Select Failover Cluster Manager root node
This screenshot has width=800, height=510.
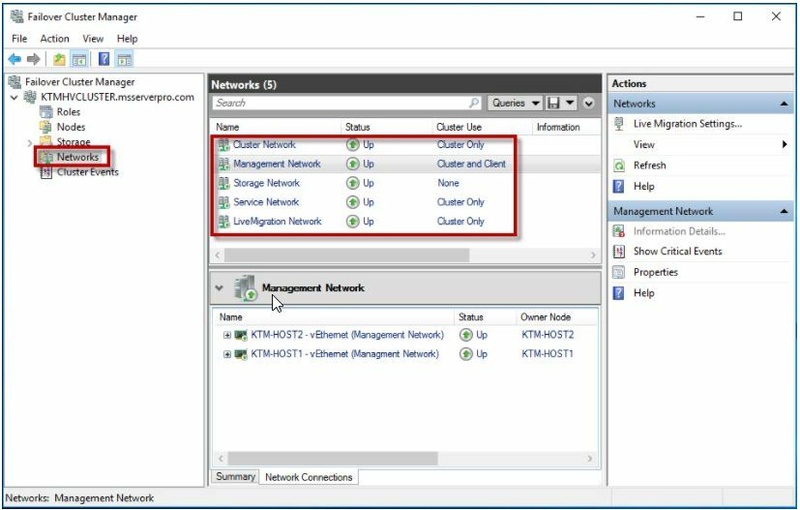pos(80,82)
